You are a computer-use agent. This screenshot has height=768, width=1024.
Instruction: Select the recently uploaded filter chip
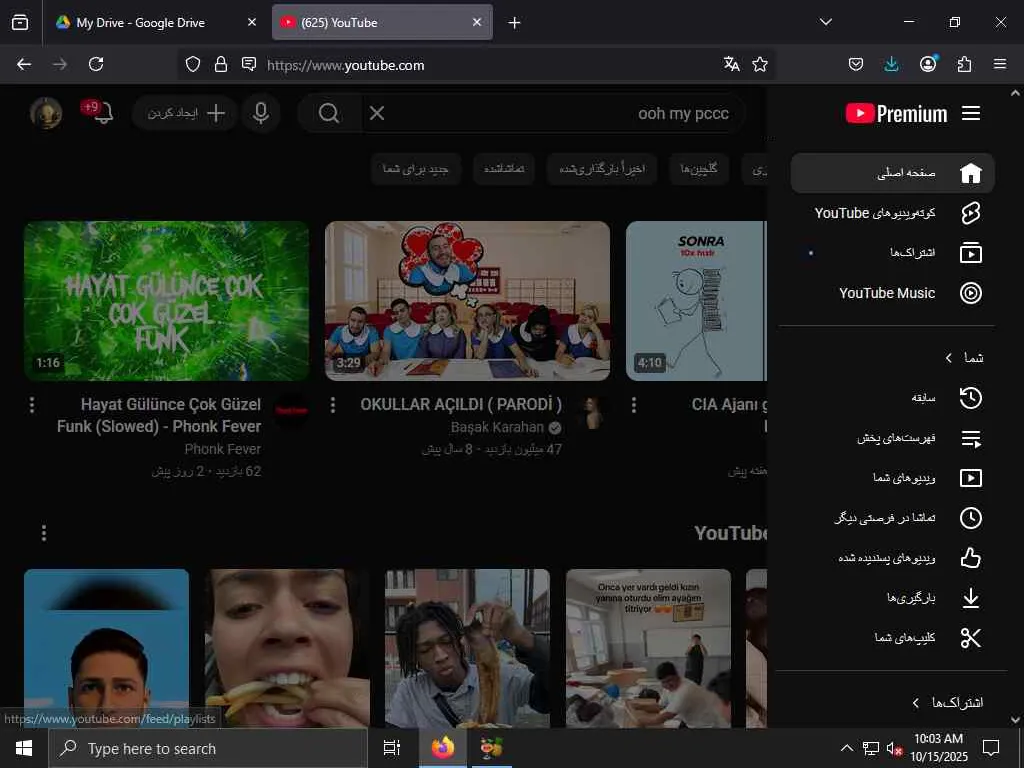click(x=602, y=169)
